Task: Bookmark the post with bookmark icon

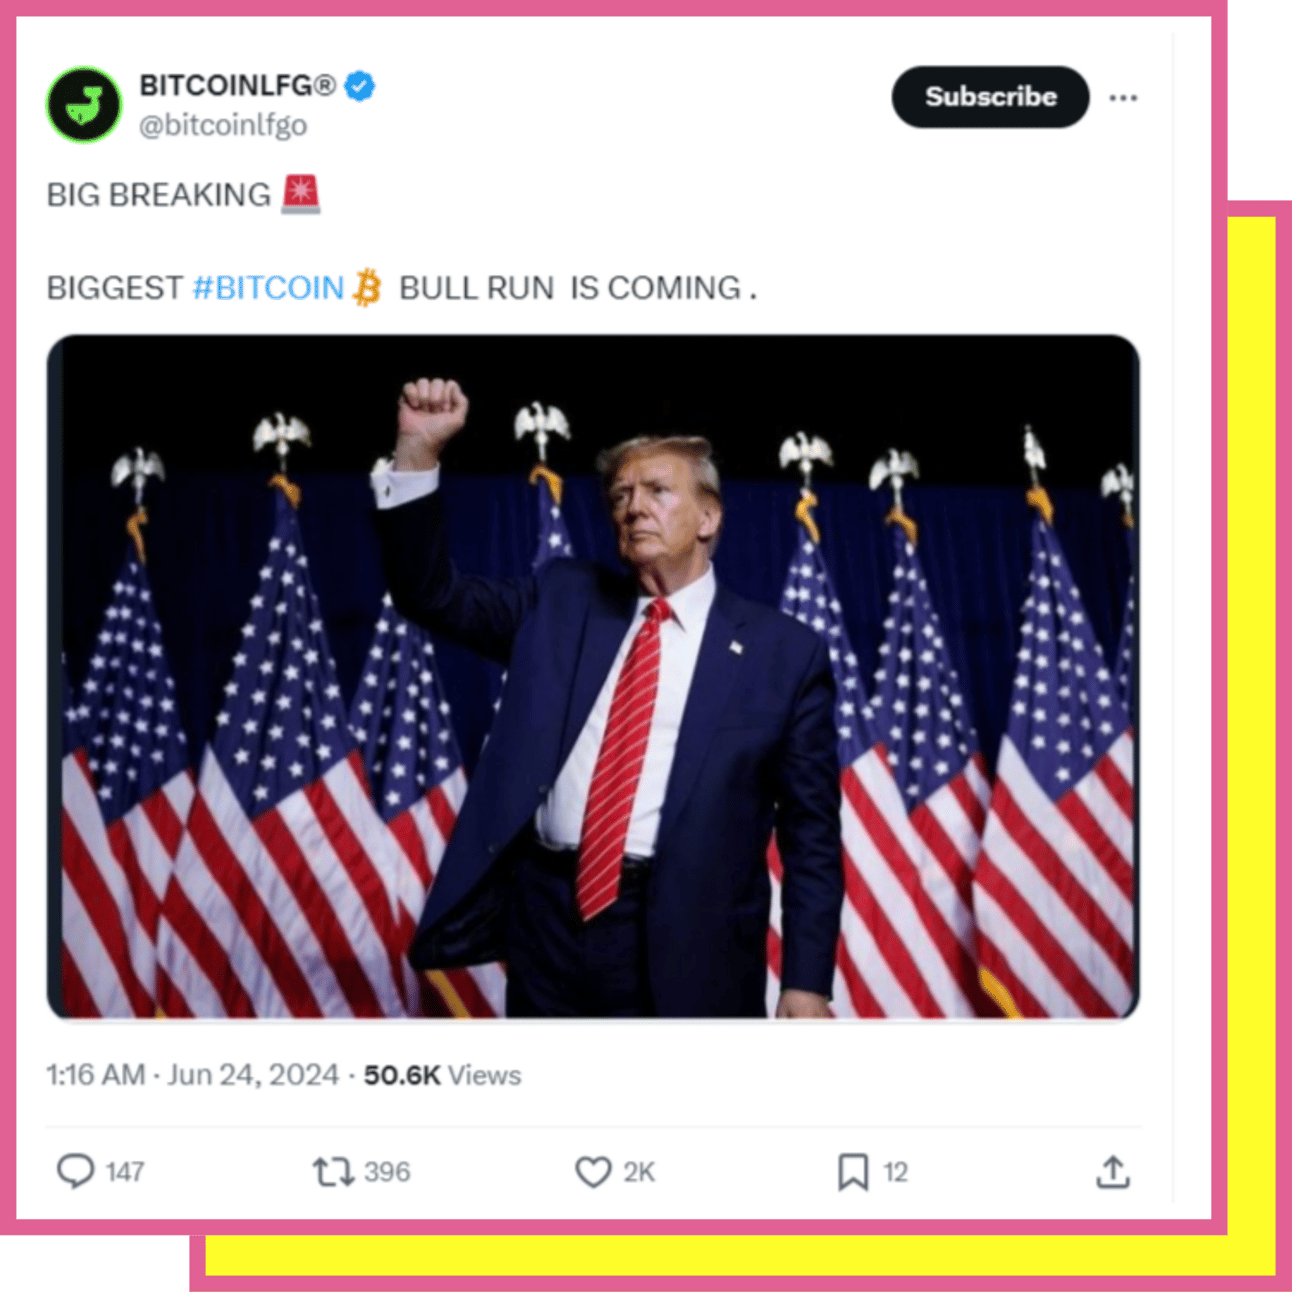Action: tap(853, 1171)
